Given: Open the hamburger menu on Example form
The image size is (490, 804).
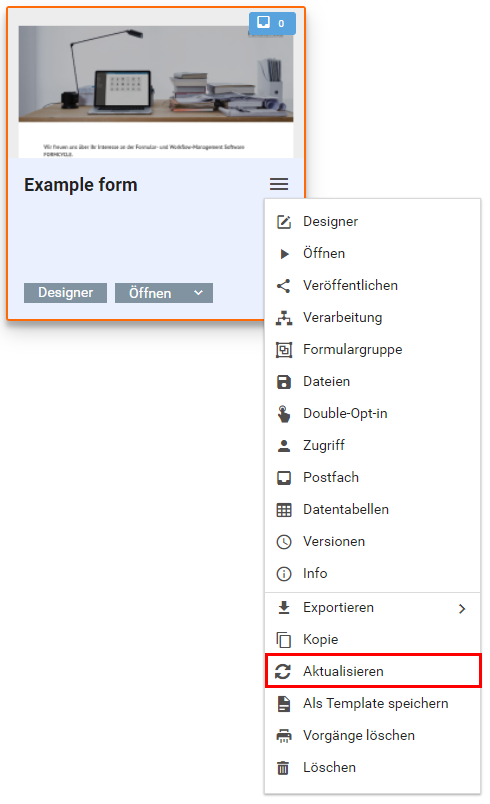Looking at the screenshot, I should pos(279,184).
